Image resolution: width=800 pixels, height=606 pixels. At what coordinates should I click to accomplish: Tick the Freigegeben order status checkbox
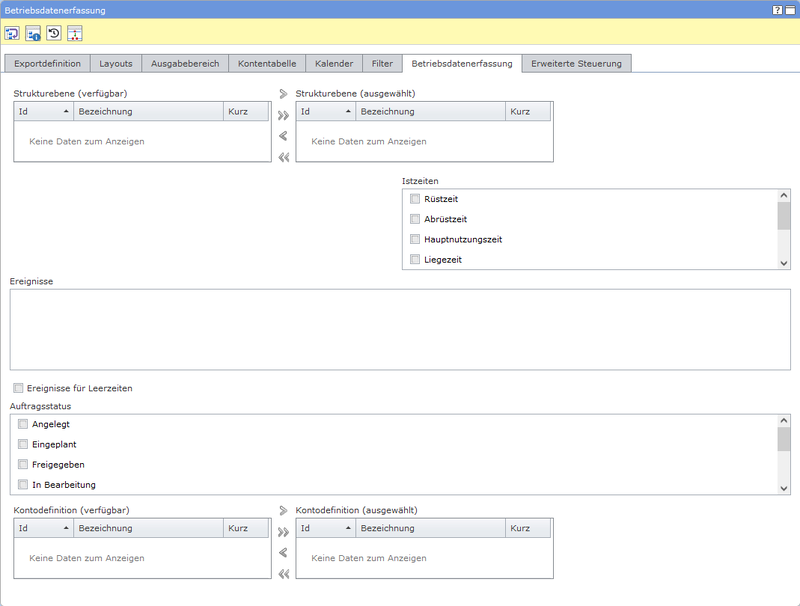[23, 464]
